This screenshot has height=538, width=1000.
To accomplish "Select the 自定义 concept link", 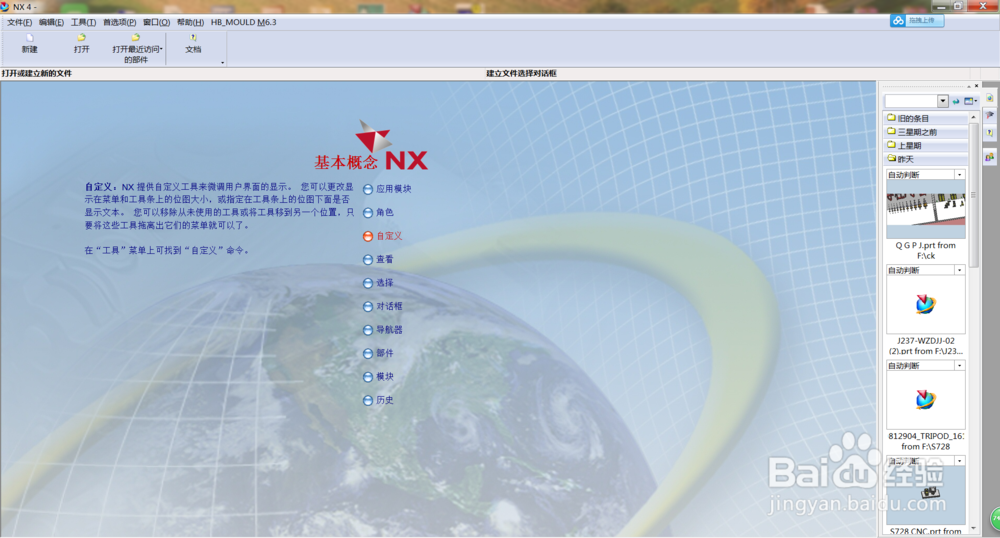I will pyautogui.click(x=383, y=236).
